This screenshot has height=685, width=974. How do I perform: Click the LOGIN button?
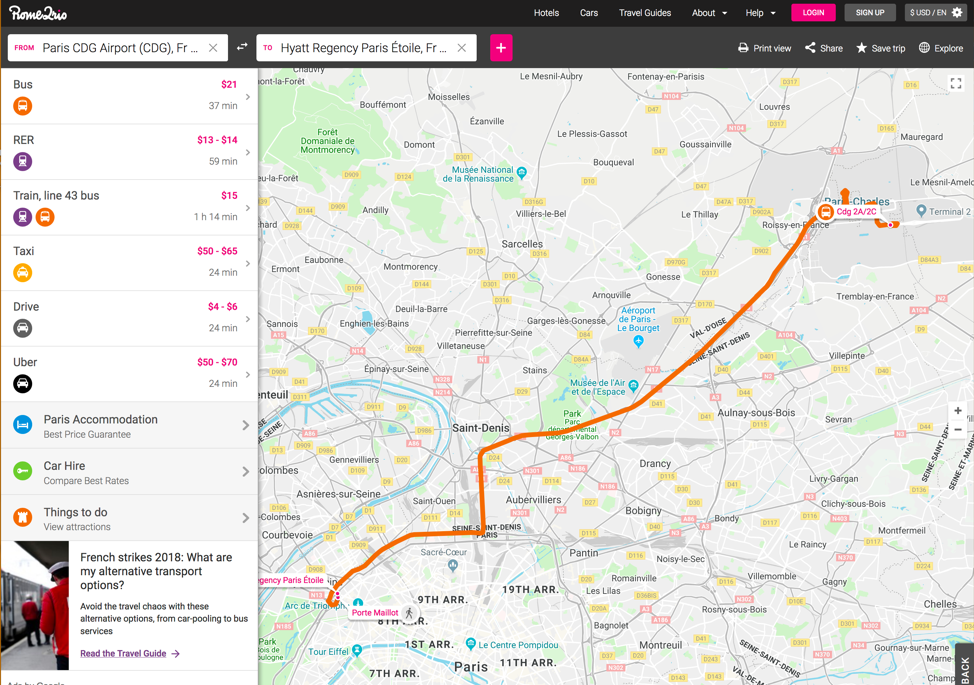coord(813,13)
